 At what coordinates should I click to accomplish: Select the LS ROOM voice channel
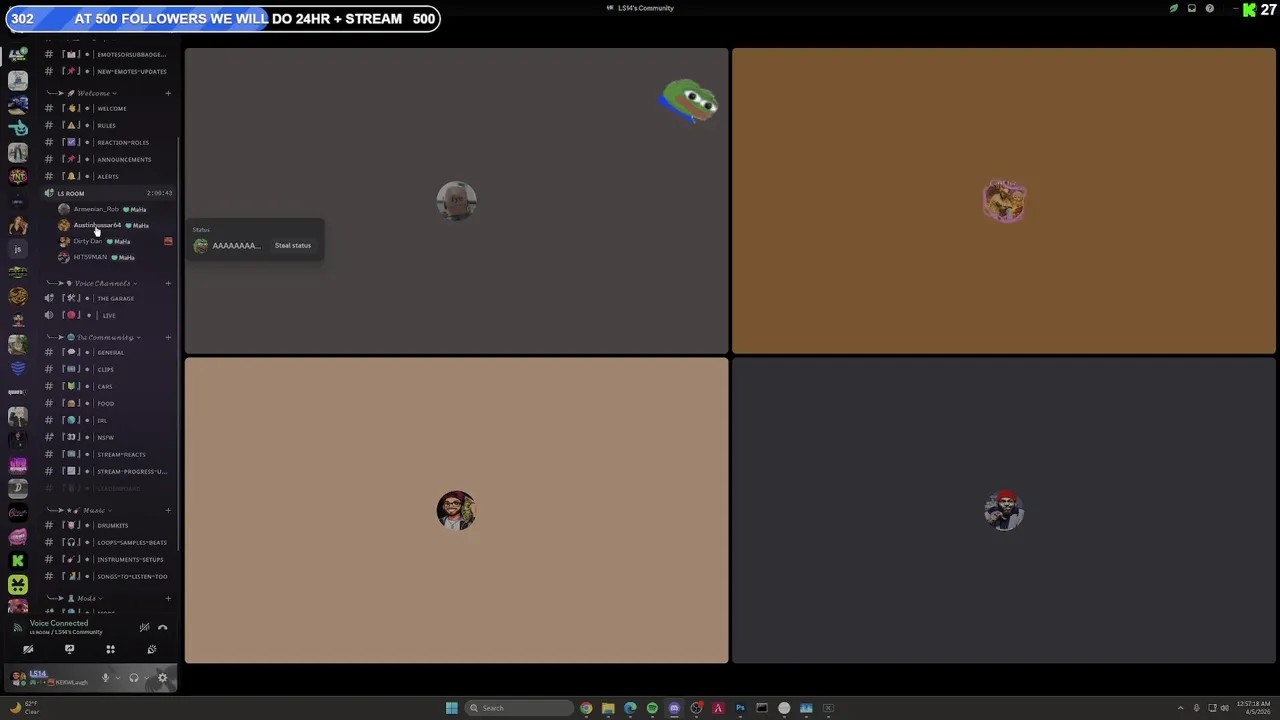point(108,193)
